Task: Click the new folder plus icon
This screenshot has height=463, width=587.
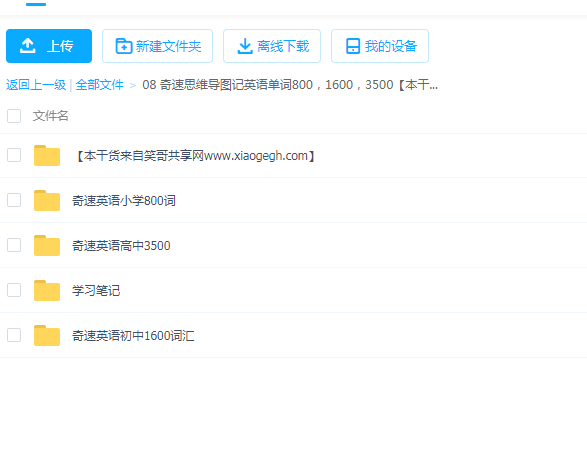Action: [x=124, y=46]
